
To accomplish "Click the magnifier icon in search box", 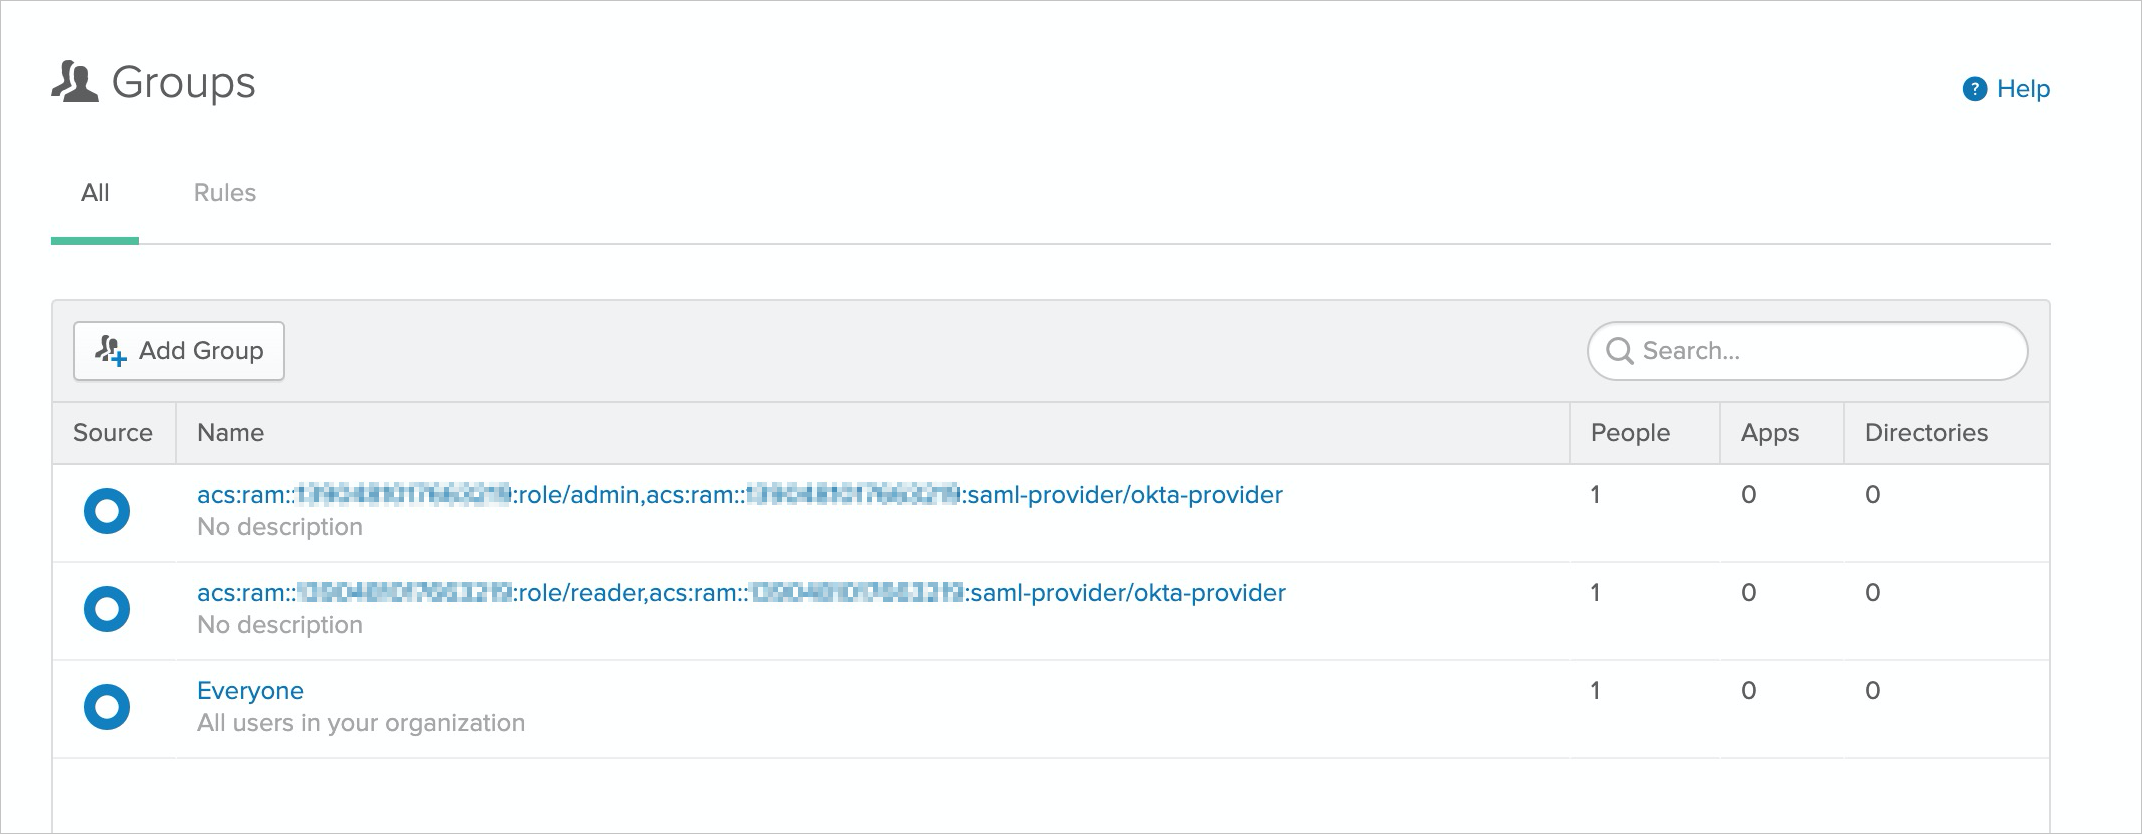I will click(1619, 351).
